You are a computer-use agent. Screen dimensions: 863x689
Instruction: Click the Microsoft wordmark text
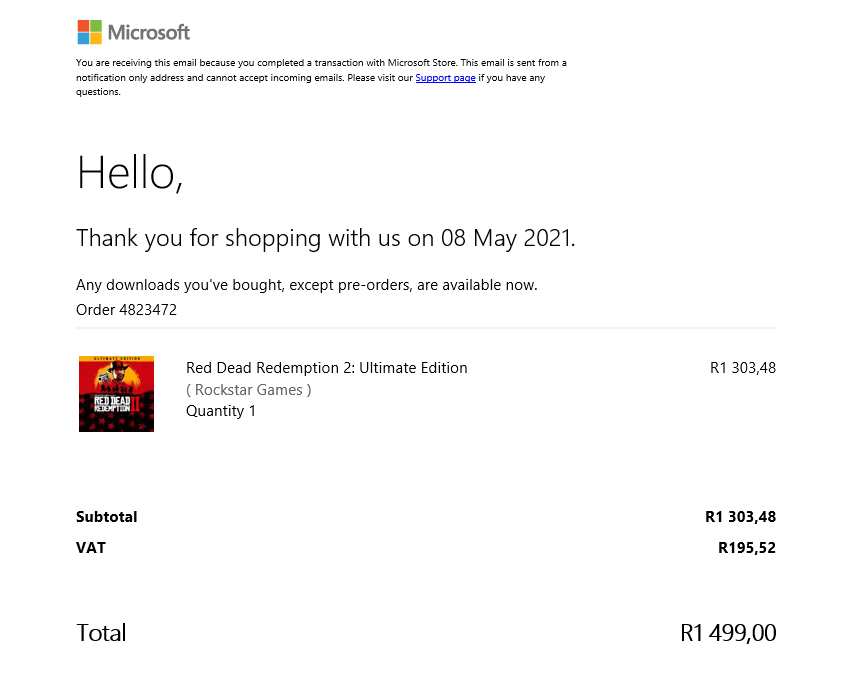click(149, 32)
